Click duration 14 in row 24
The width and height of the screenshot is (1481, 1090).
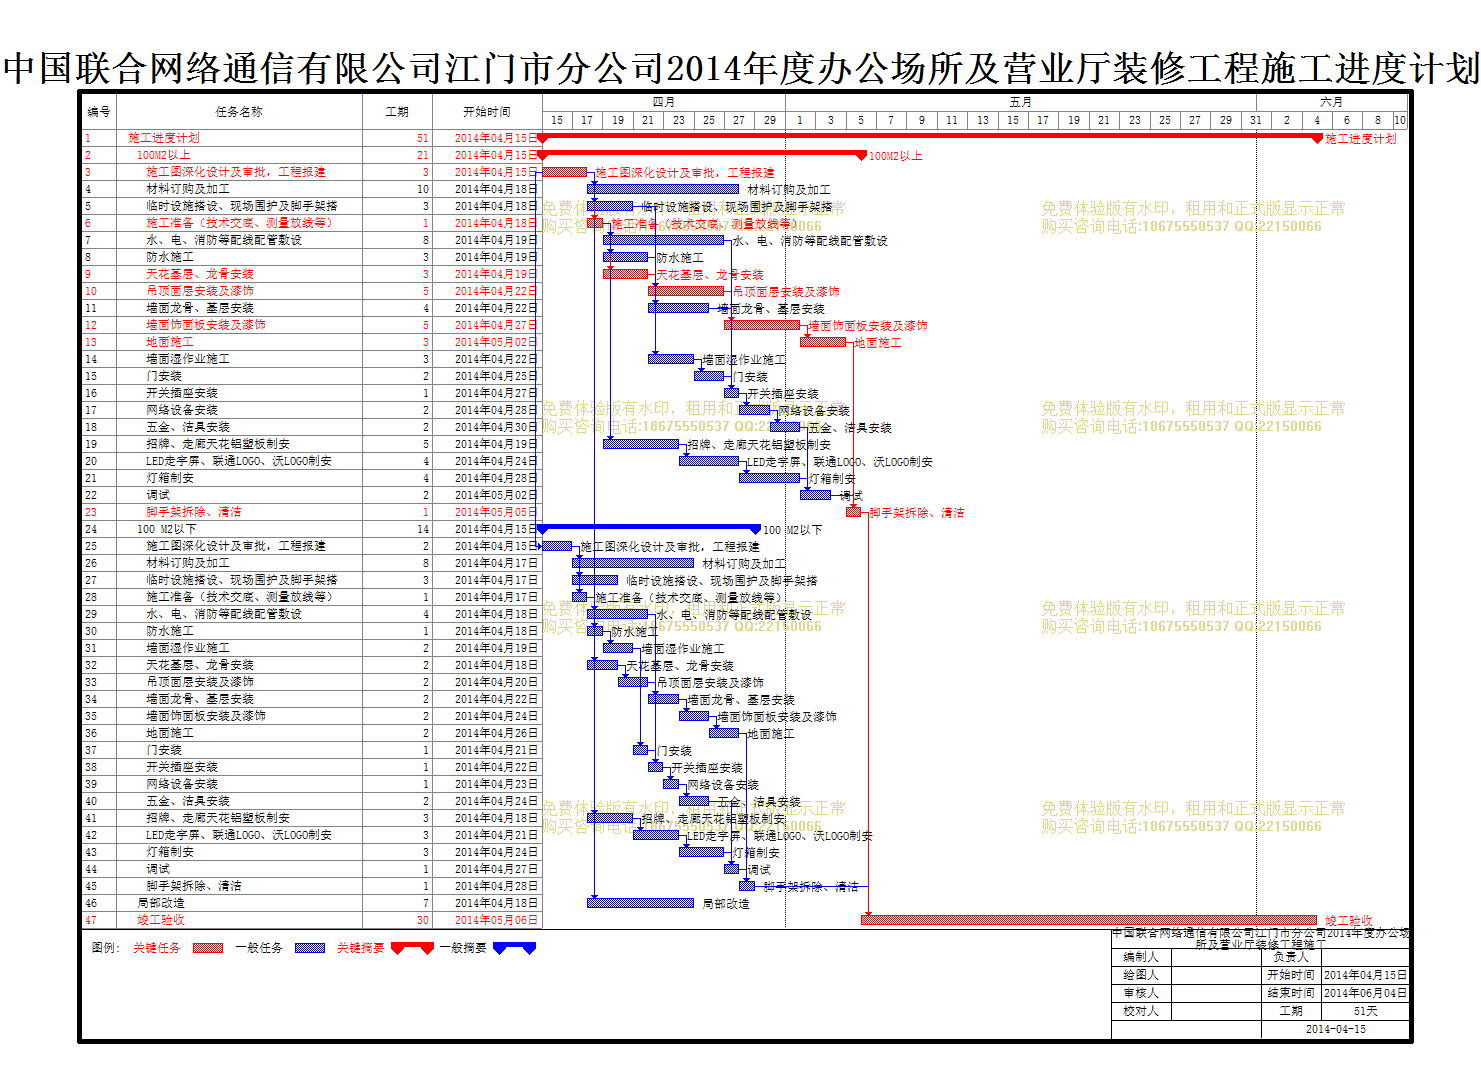423,529
